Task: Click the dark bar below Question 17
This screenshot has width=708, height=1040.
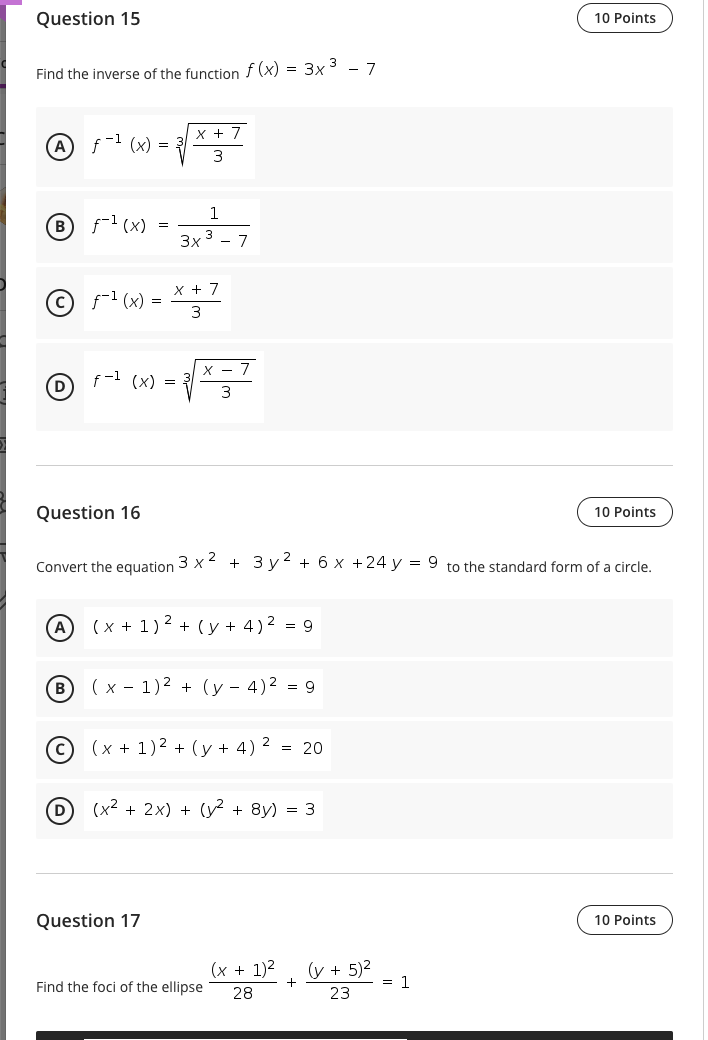Action: [354, 1032]
